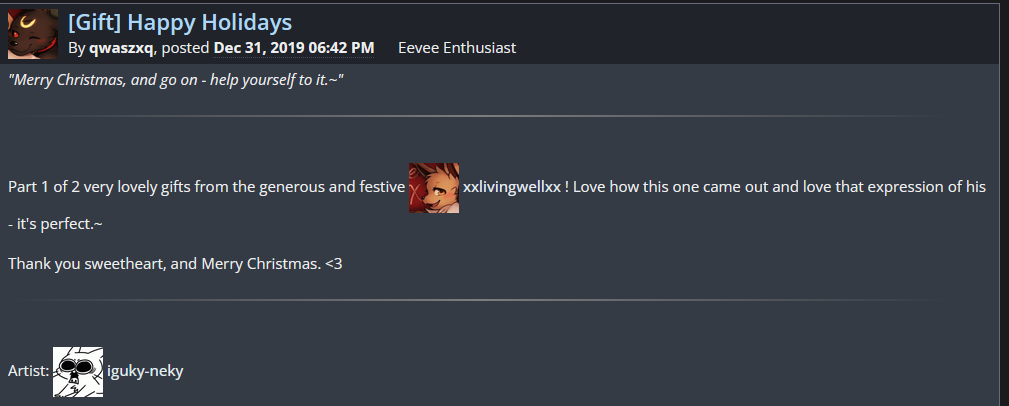Click the word "posted" in the byline
Screen dimensions: 1009x406
click(x=185, y=48)
